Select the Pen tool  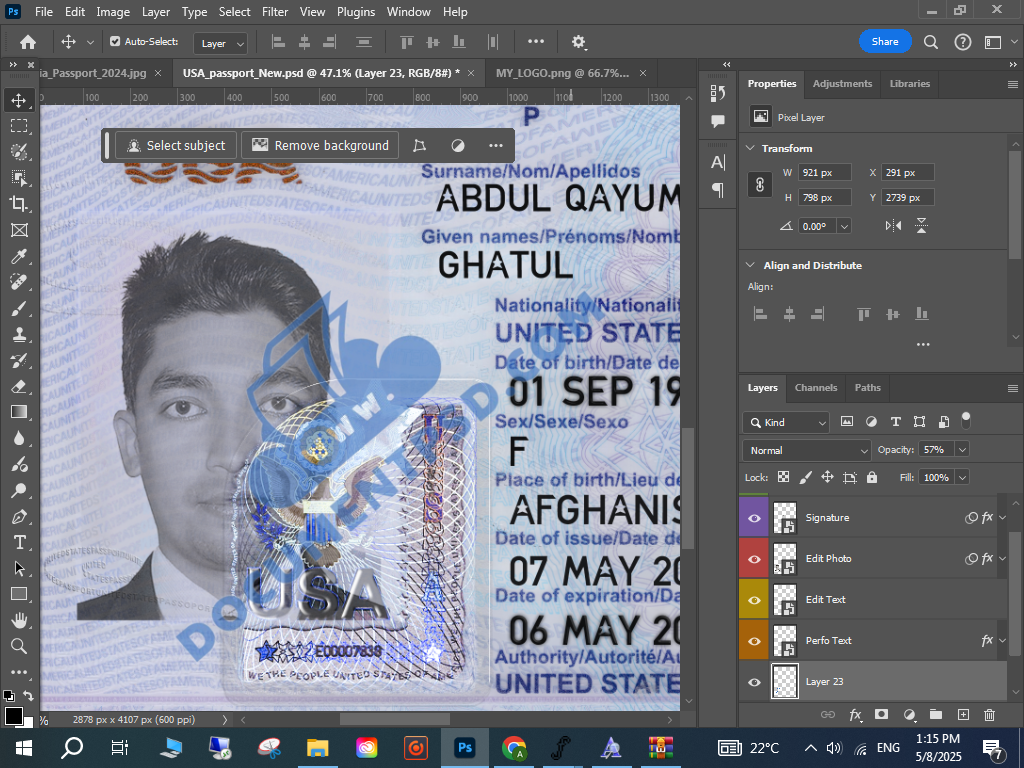[19, 517]
